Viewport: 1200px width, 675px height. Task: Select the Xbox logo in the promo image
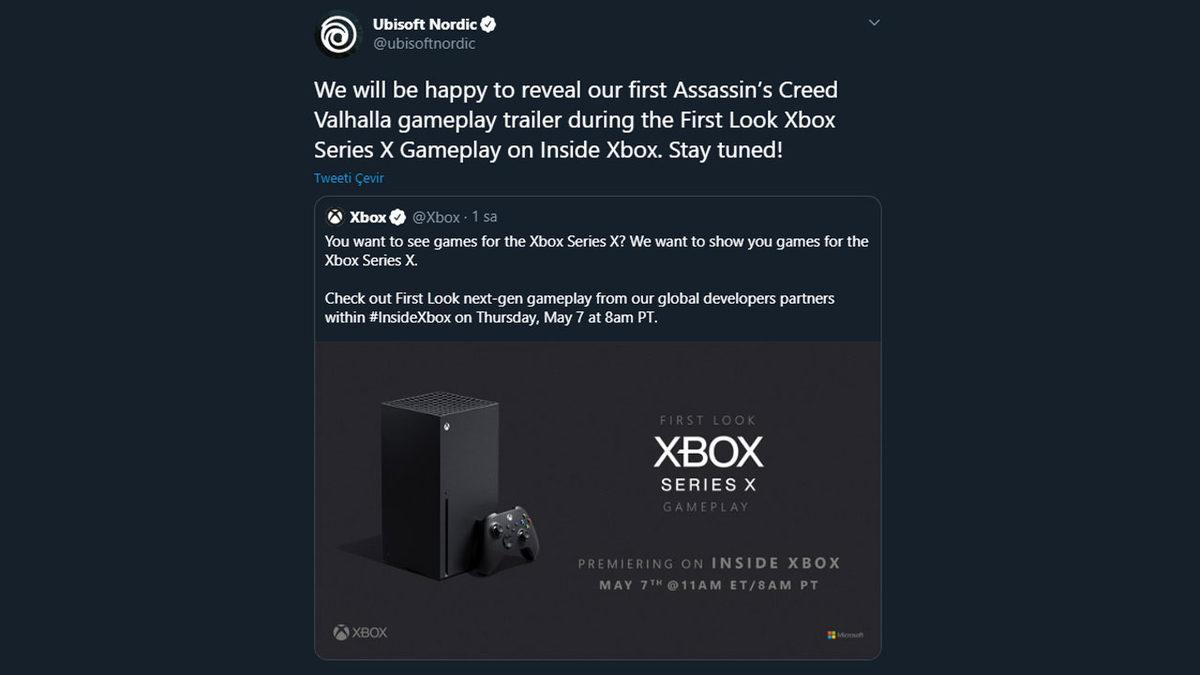tap(360, 632)
